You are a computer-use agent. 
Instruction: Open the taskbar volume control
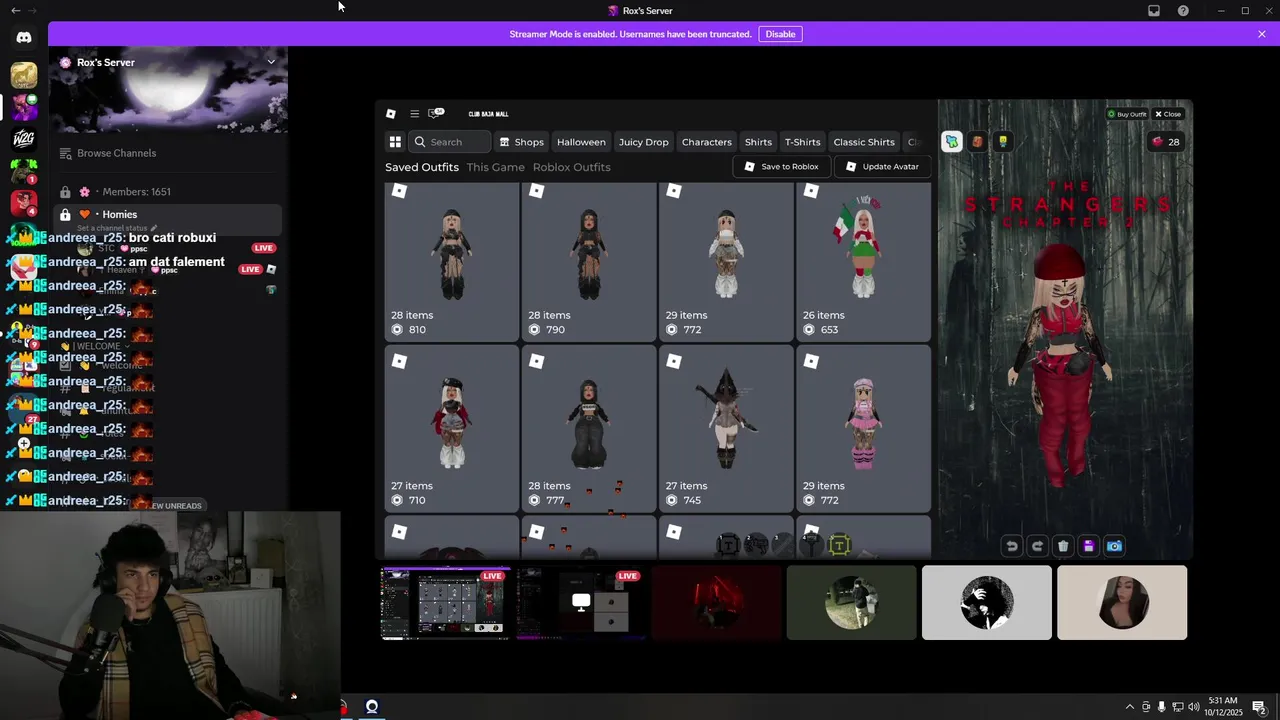click(x=1193, y=707)
